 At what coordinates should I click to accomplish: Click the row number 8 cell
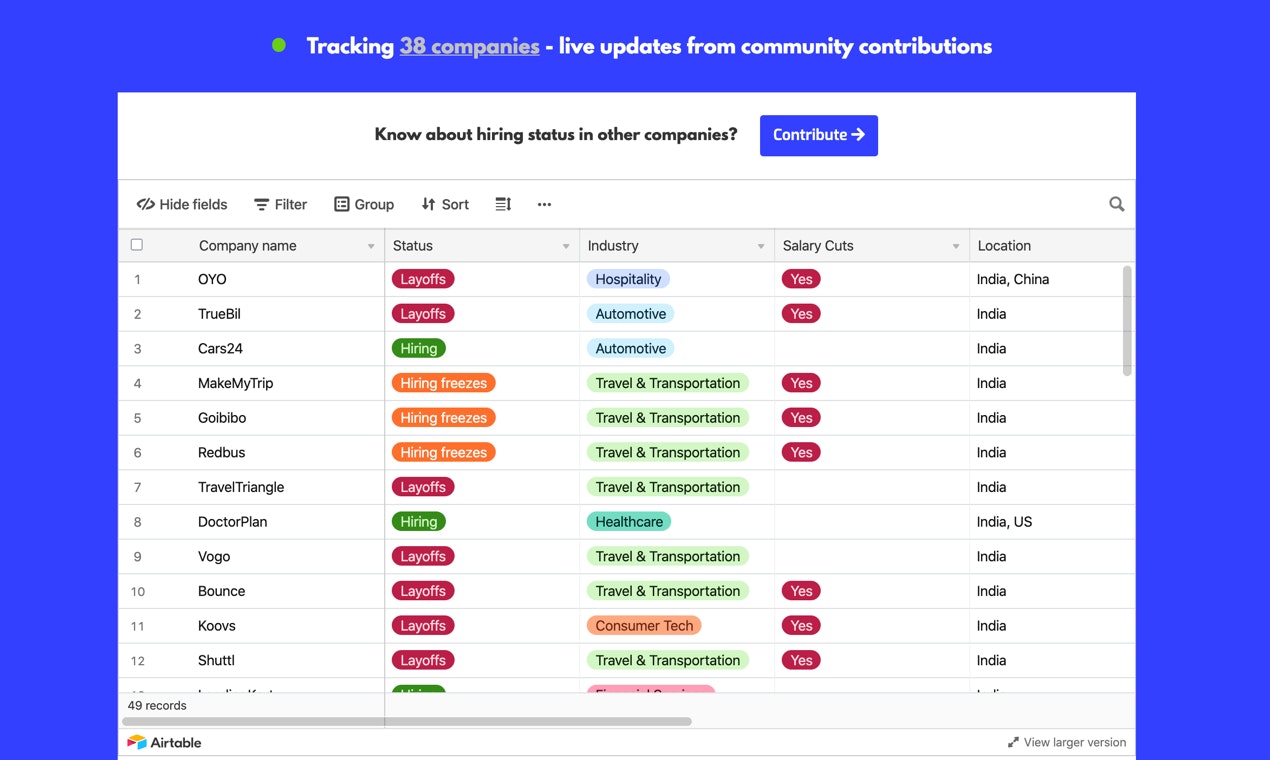coord(137,522)
